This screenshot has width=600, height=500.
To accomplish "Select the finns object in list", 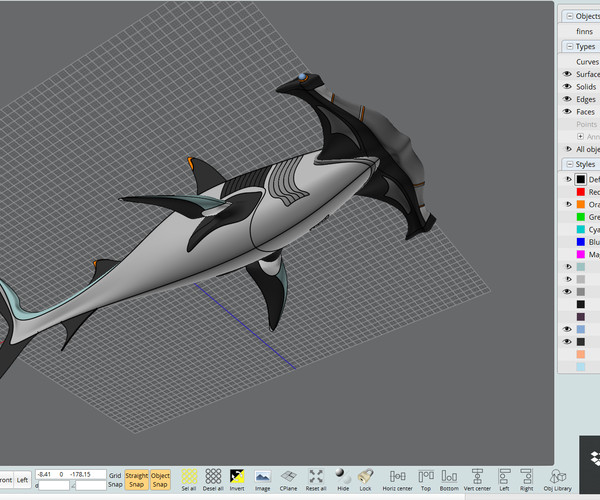I will pyautogui.click(x=584, y=31).
